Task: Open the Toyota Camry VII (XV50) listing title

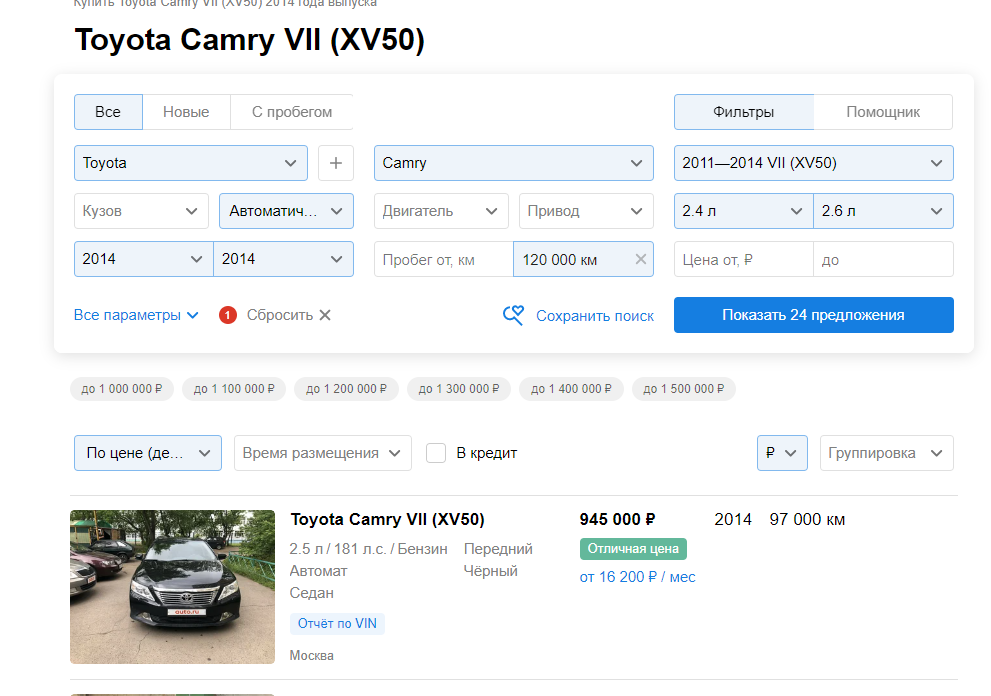Action: [x=387, y=519]
